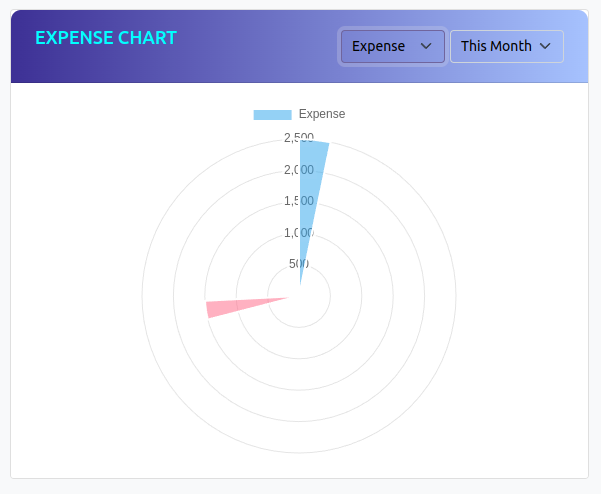Open the Expense type dropdown
Image resolution: width=601 pixels, height=494 pixels.
[391, 46]
